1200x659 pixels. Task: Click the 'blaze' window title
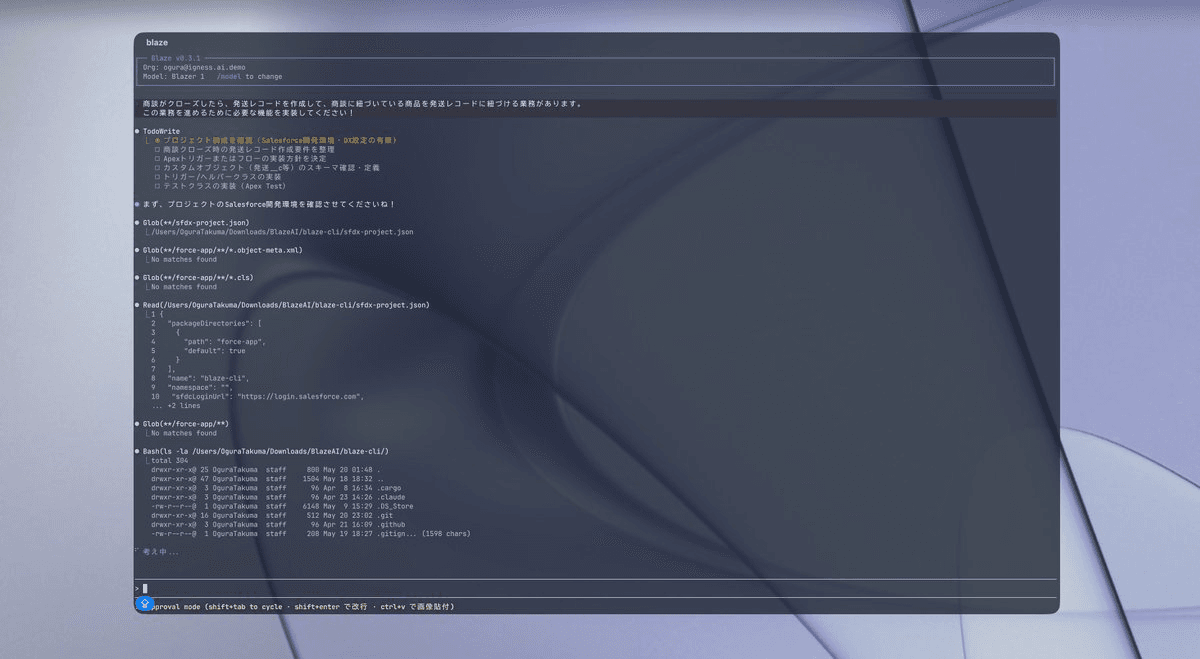[157, 43]
